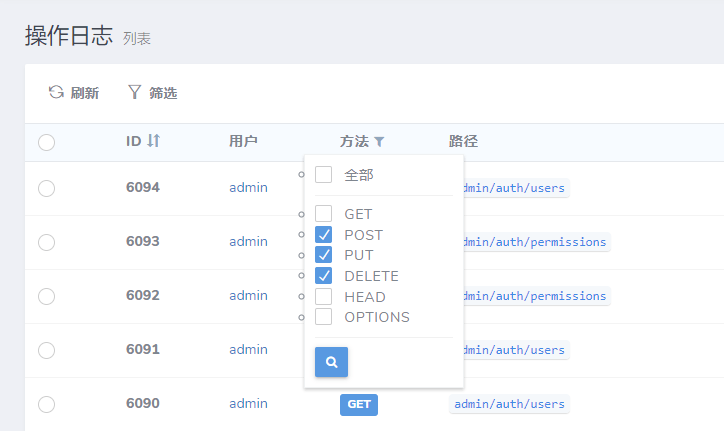Select the row with ID 6094
This screenshot has width=724, height=431.
pyautogui.click(x=46, y=188)
